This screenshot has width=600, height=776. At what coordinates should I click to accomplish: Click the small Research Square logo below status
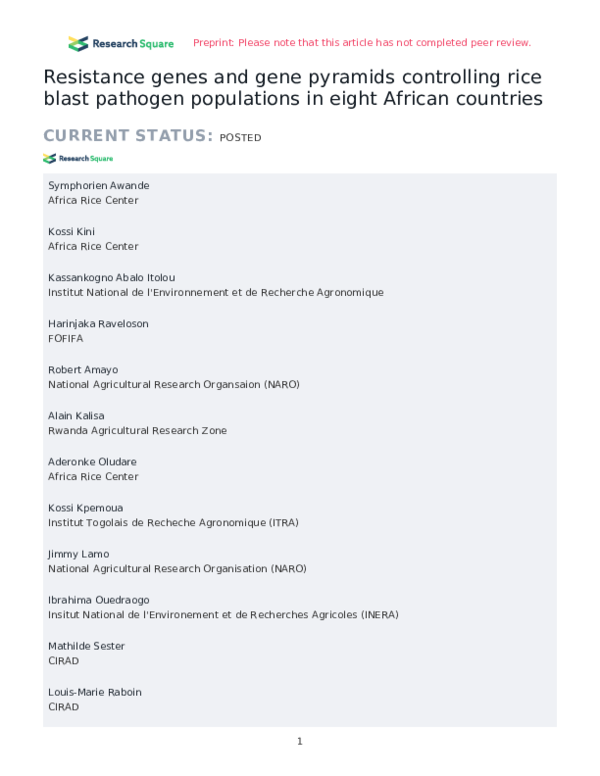click(78, 158)
